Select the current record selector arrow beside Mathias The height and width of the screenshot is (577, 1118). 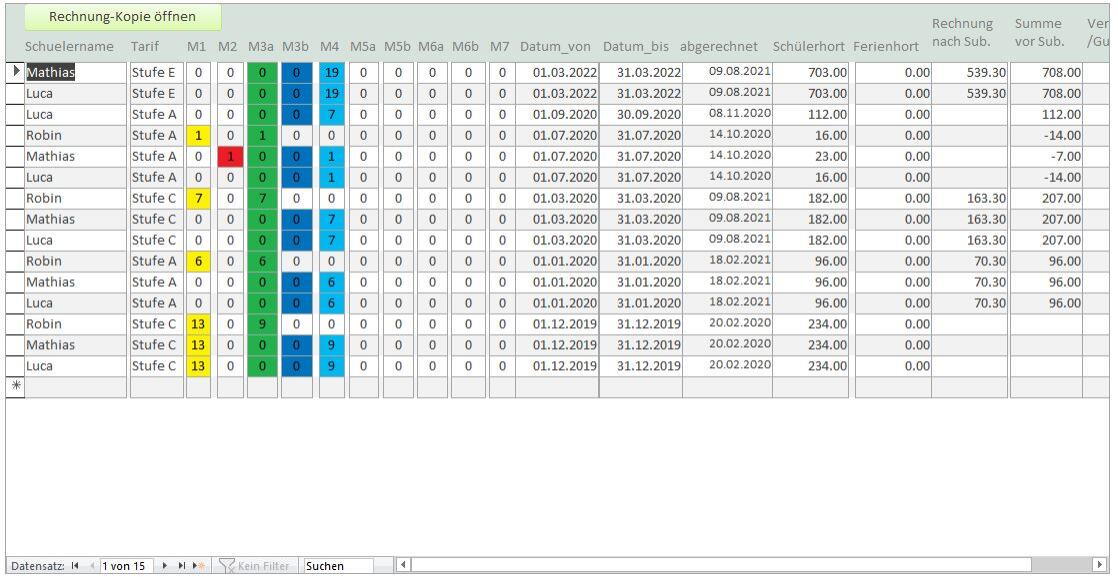pyautogui.click(x=15, y=72)
